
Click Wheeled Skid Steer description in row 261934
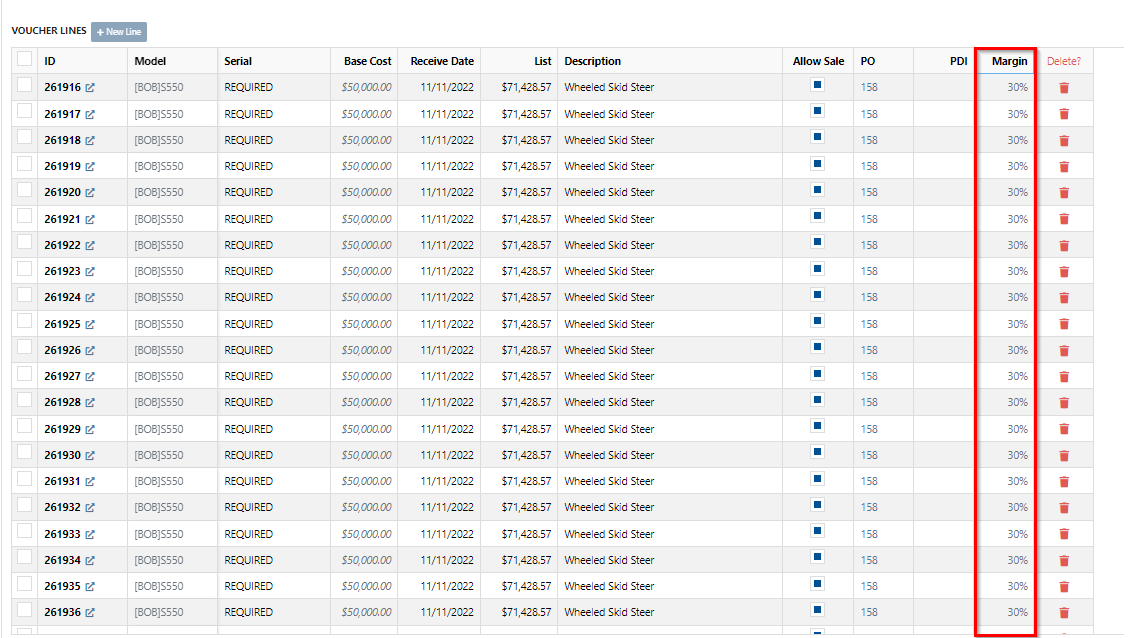(x=609, y=560)
